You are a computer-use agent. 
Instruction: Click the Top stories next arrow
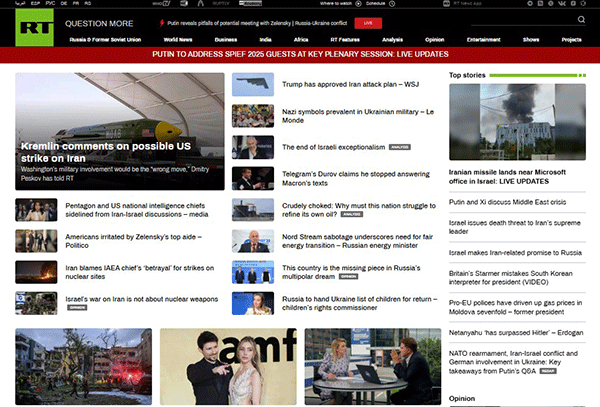coord(582,75)
